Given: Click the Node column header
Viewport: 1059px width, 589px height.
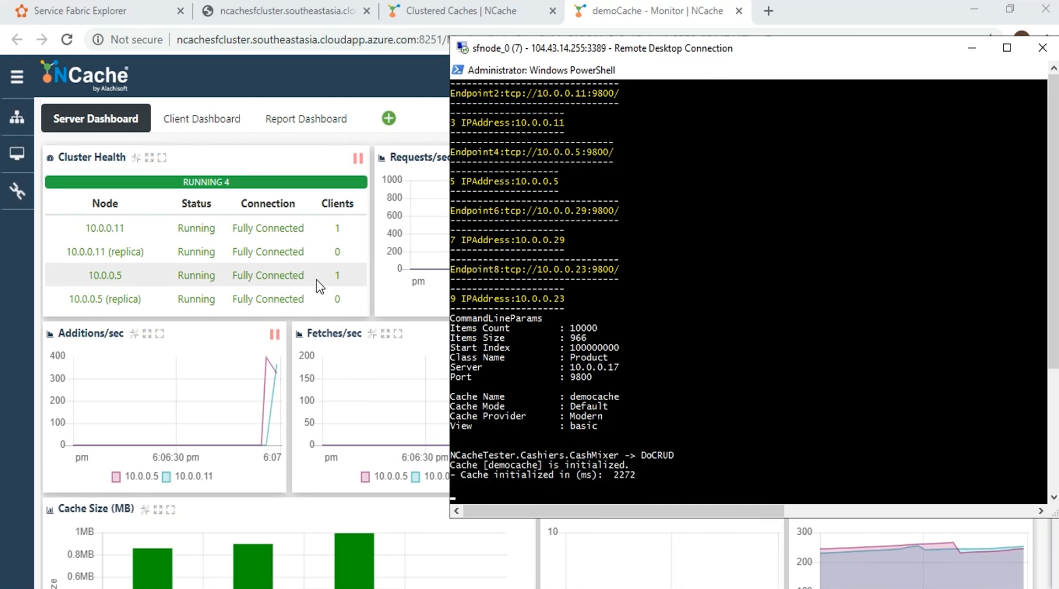Looking at the screenshot, I should tap(105, 203).
